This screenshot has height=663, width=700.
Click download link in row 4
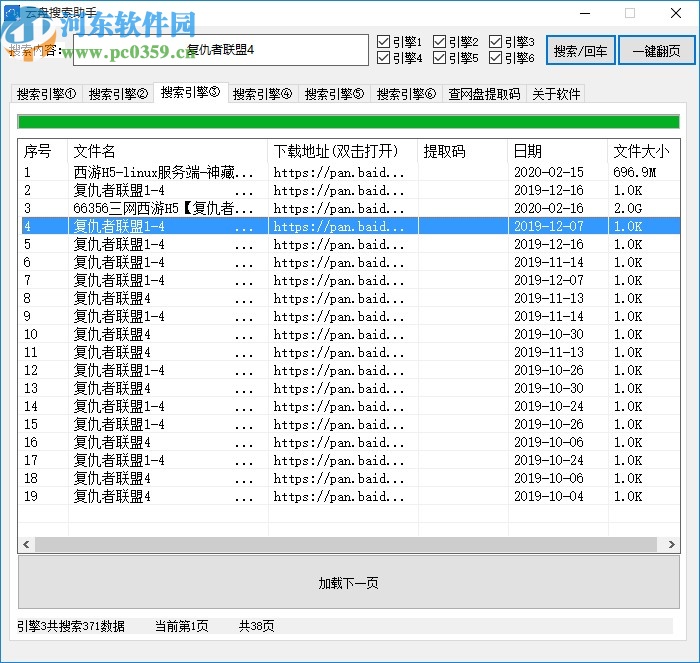click(x=339, y=226)
